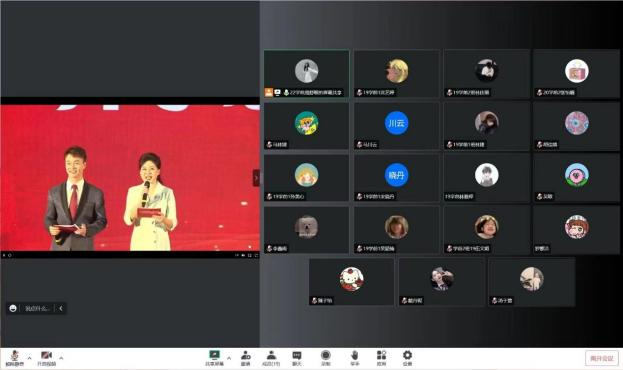Unmute the microphone in the meeting toolbar
The image size is (623, 370).
tap(14, 358)
